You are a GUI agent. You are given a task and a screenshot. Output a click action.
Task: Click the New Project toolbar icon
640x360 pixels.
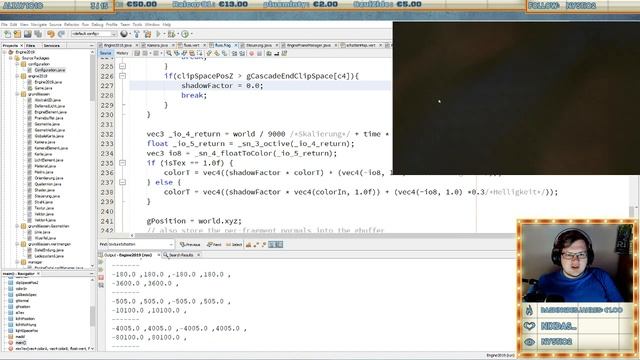point(18,34)
